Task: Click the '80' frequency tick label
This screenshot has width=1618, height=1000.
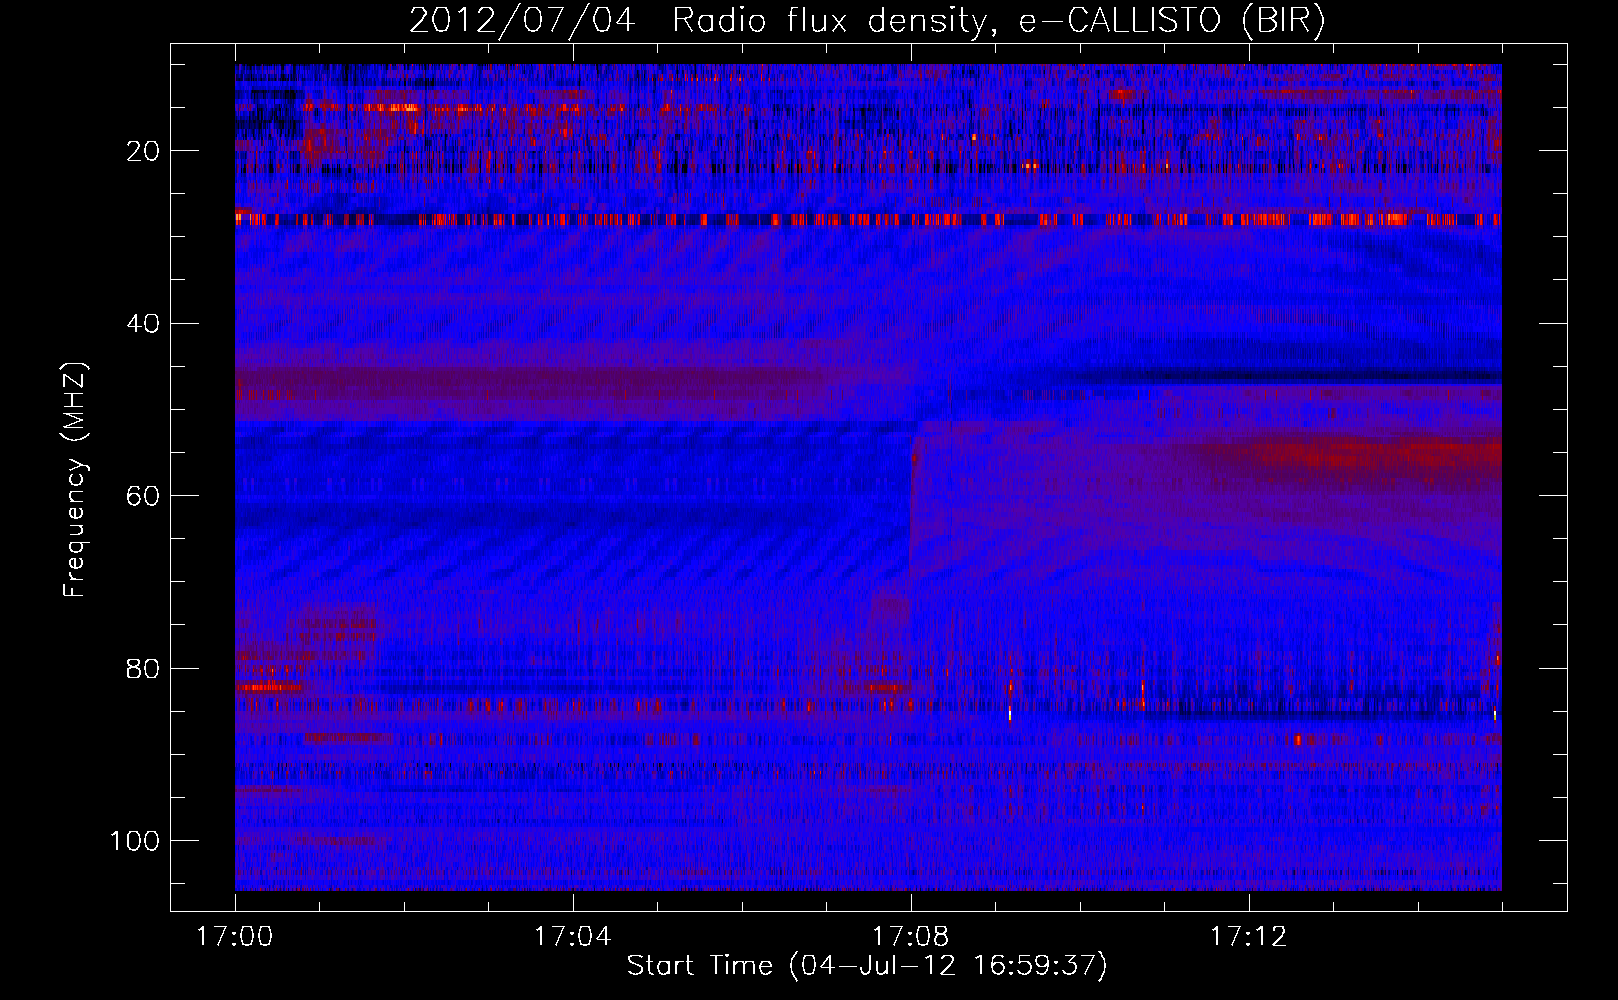Action: (x=144, y=669)
